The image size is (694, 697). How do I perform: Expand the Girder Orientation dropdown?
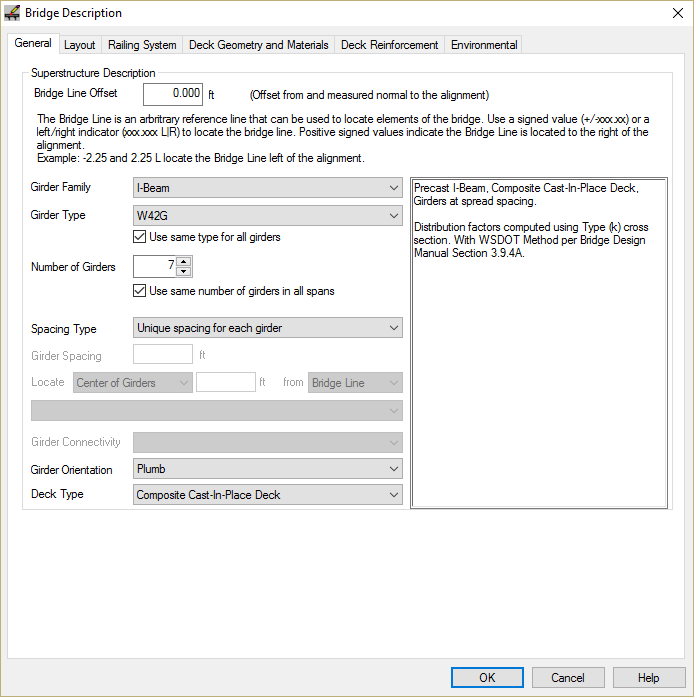[x=267, y=469]
